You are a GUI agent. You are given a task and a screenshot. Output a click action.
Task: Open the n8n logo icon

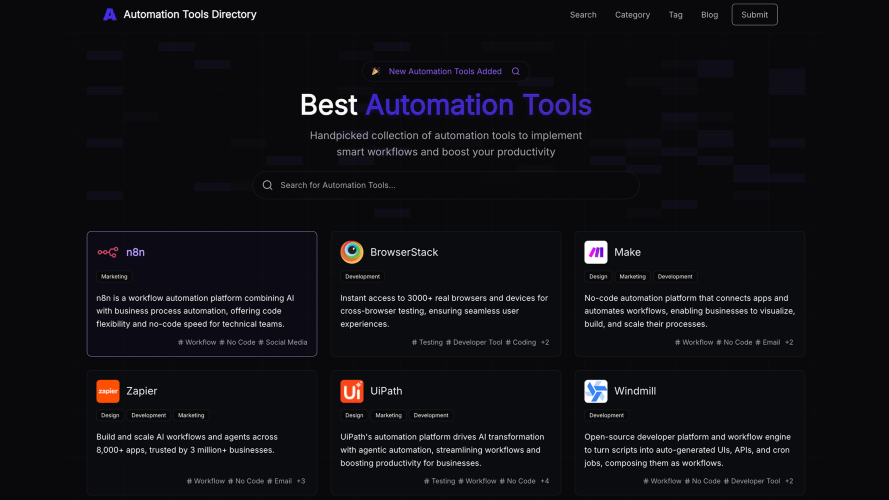coord(108,252)
